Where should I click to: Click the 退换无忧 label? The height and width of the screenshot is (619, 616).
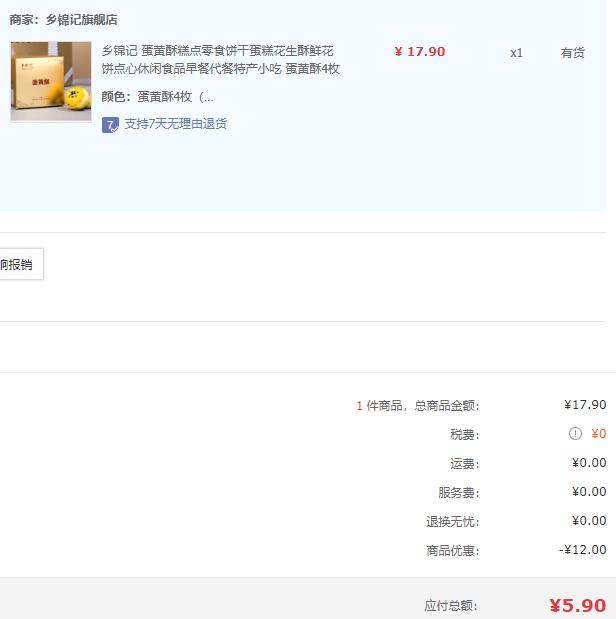tap(453, 521)
